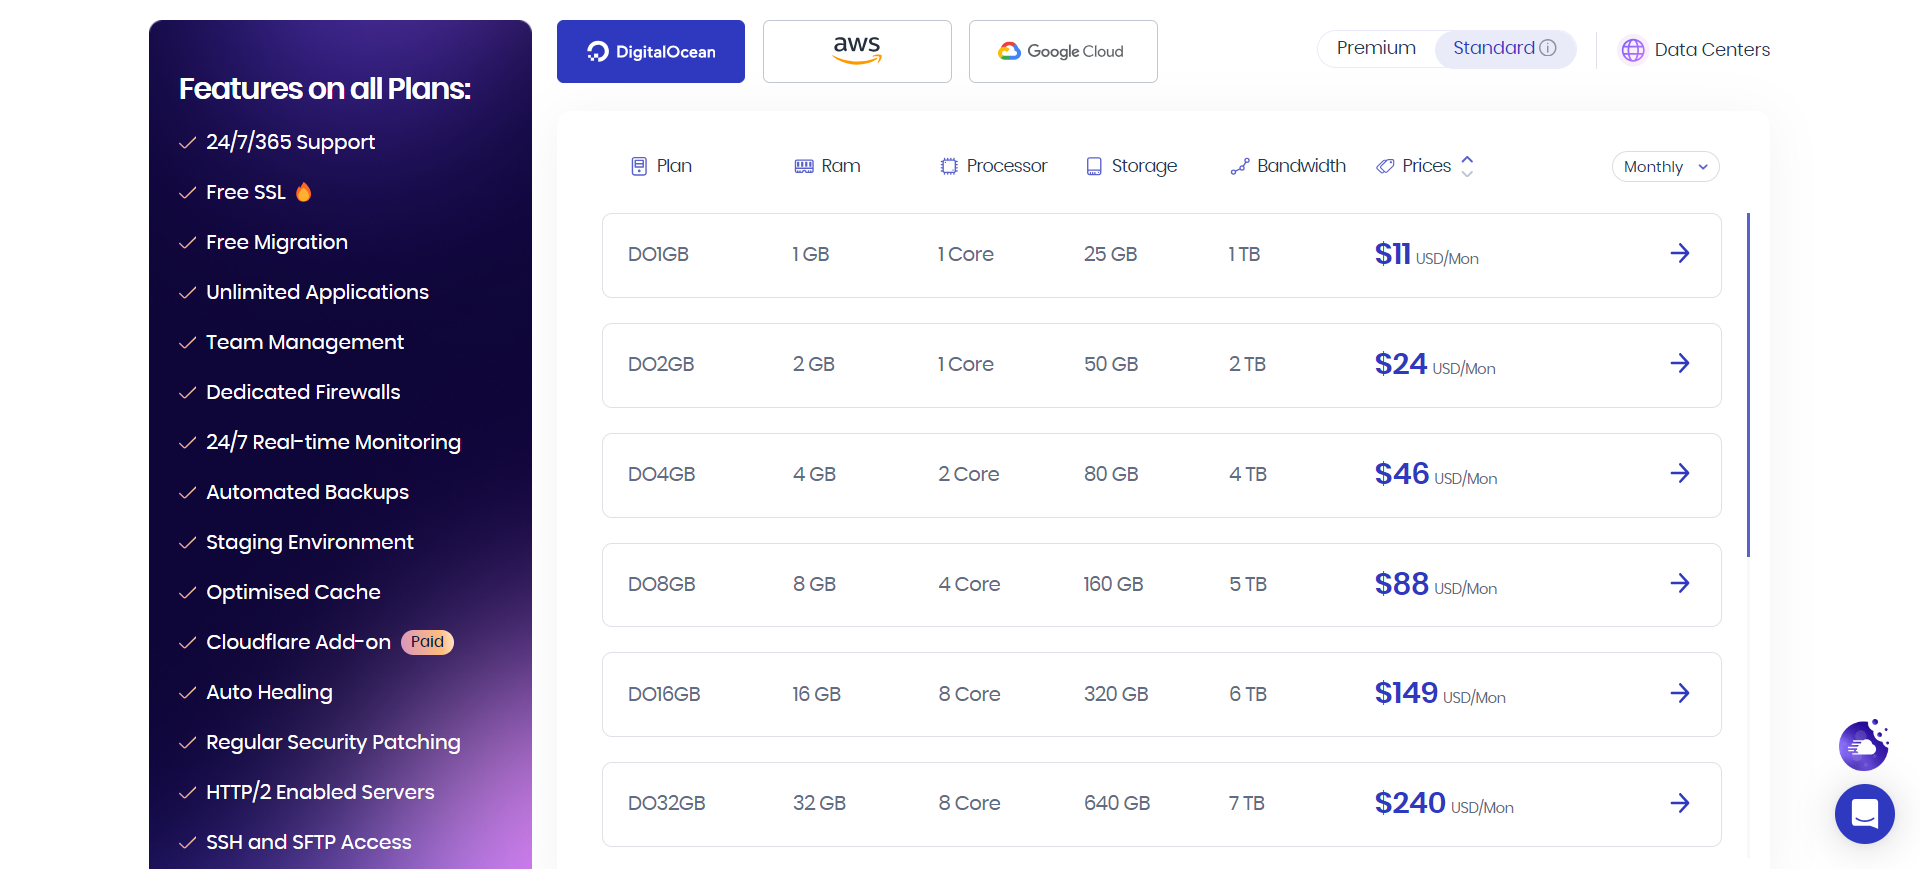Select the $11 USD/Mon price
The width and height of the screenshot is (1920, 869).
coord(1426,255)
